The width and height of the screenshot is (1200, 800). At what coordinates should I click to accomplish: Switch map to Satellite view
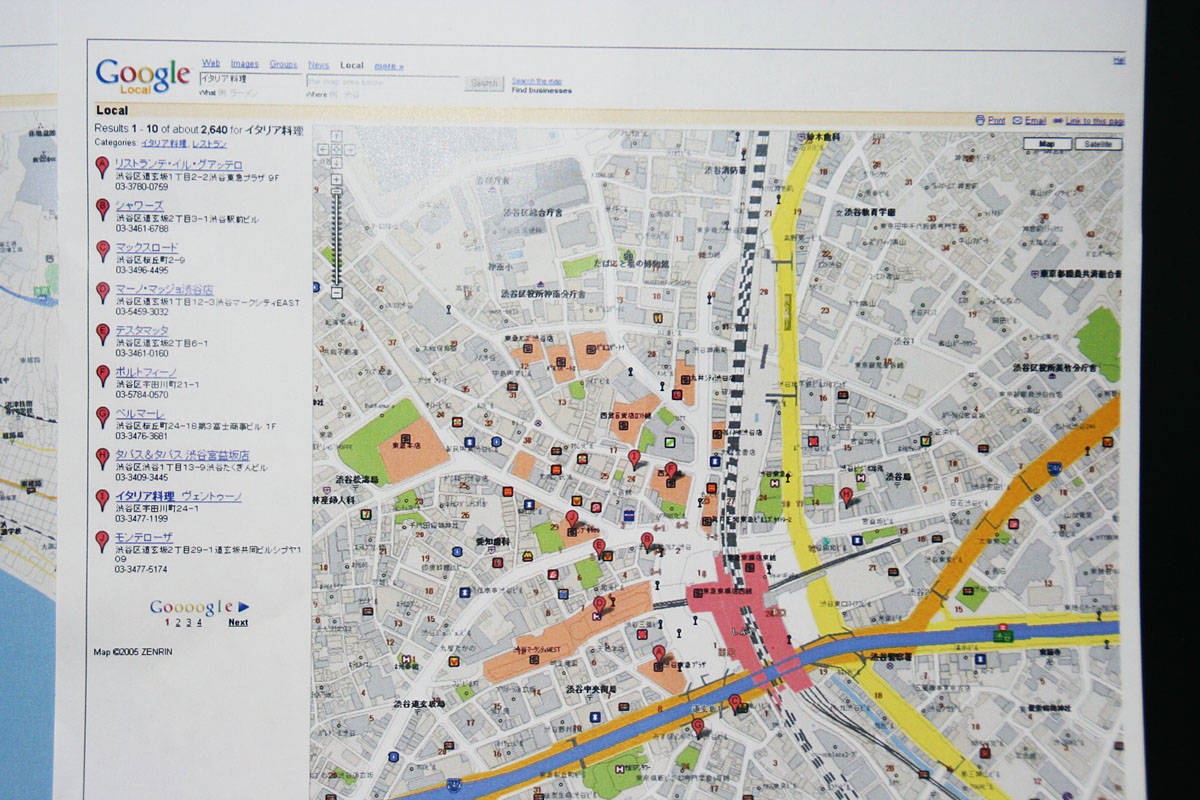[x=1099, y=144]
